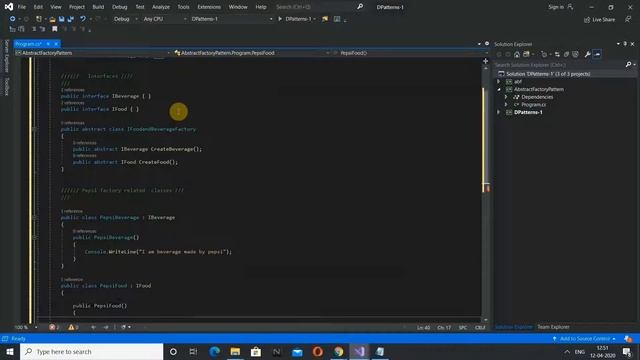Click the Navigate Backward toolbar icon
This screenshot has width=640, height=360.
pyautogui.click(x=13, y=19)
